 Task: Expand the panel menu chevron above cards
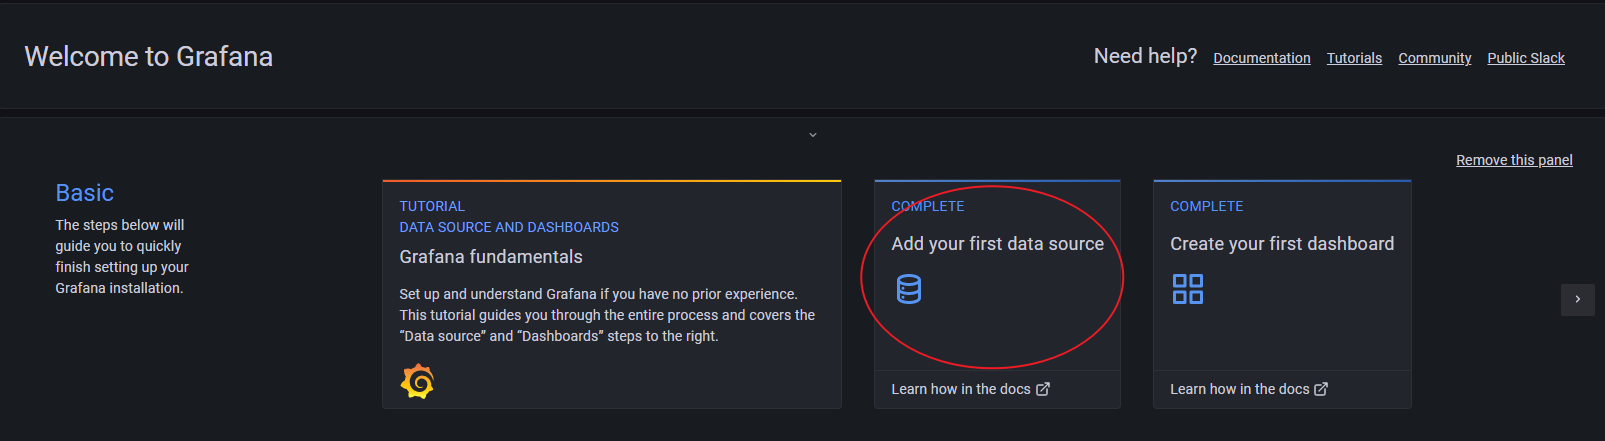tap(812, 135)
